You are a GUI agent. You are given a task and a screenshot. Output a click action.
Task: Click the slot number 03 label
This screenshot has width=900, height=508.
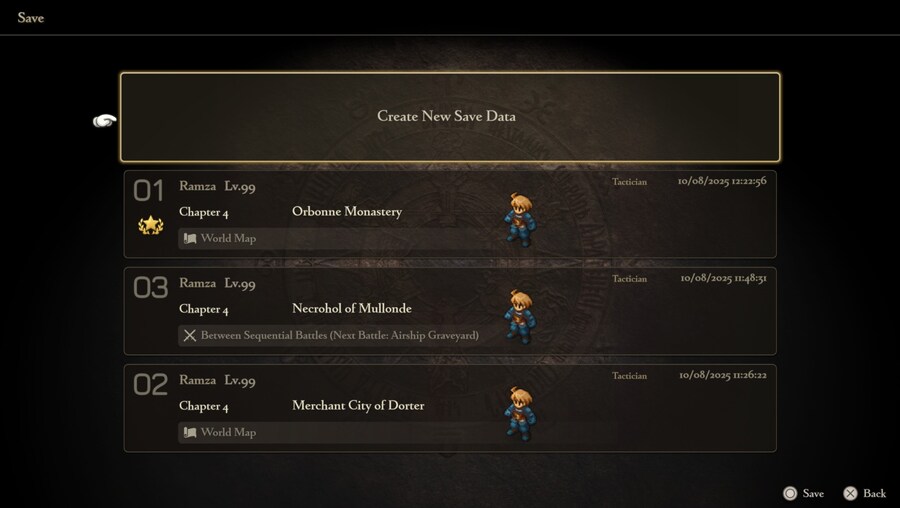pos(150,288)
